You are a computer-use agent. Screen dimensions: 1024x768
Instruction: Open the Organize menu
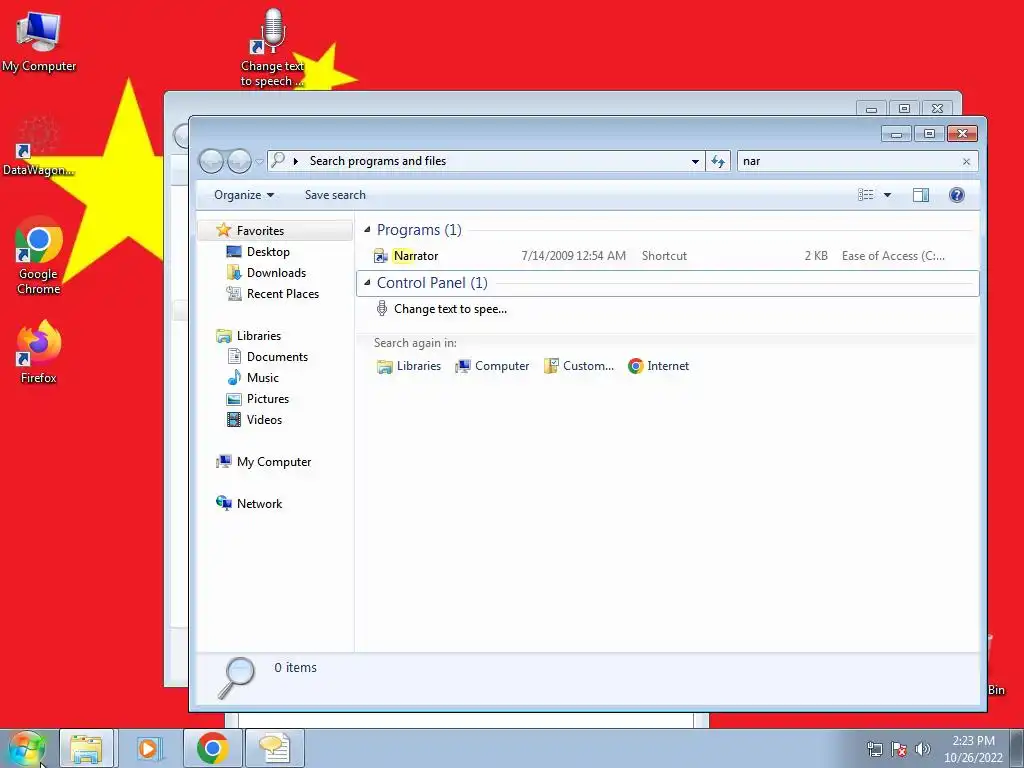tap(244, 195)
